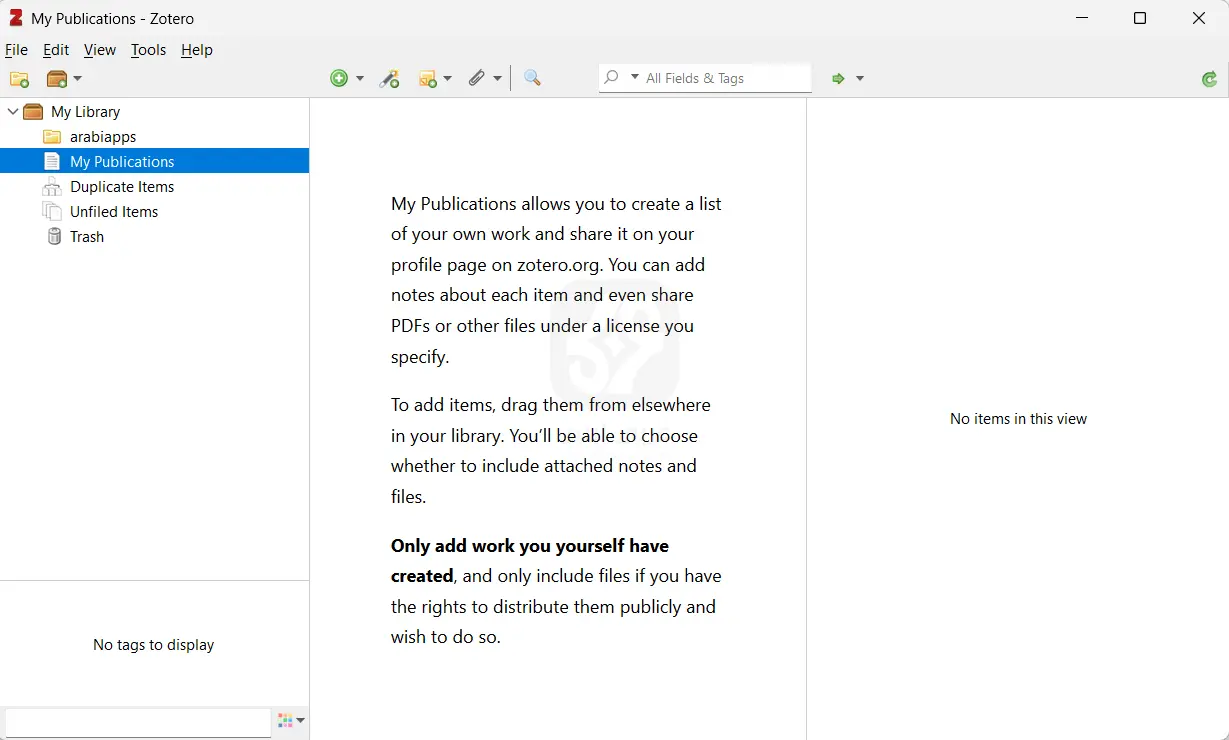Open the New Note dropdown arrow
1229x740 pixels.
coord(448,78)
